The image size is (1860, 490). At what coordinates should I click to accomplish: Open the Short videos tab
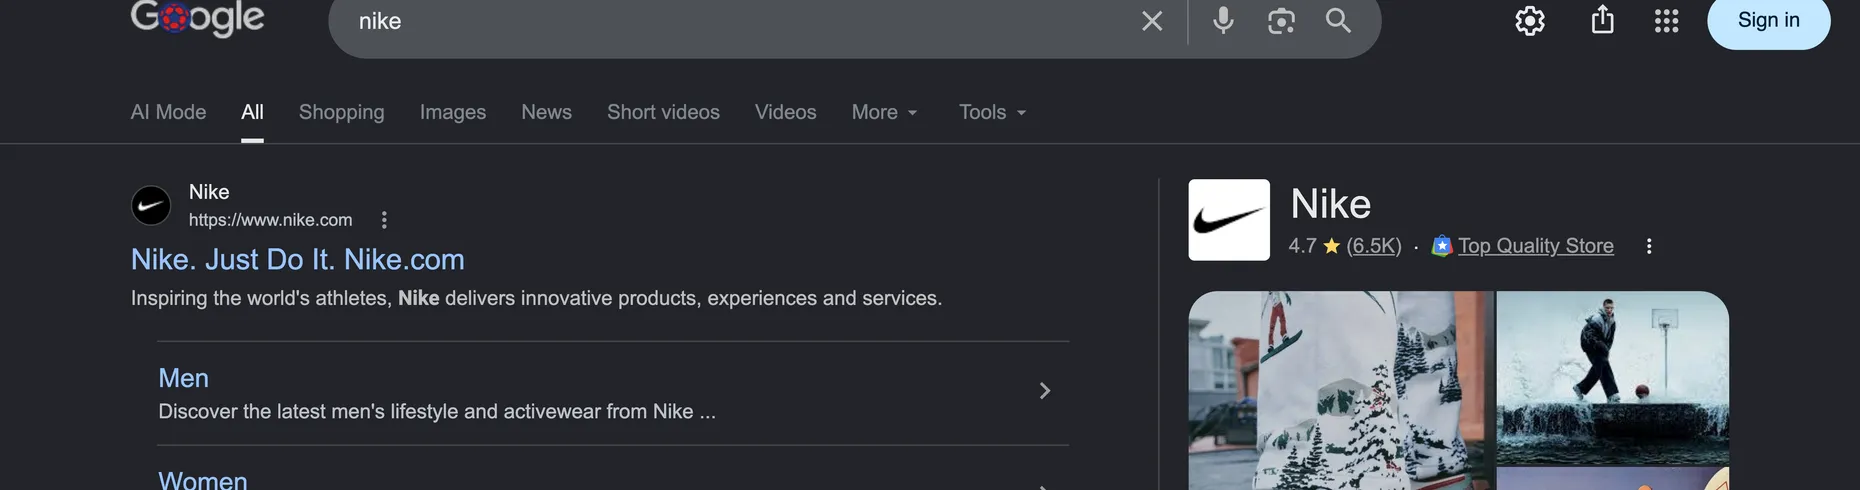(663, 112)
